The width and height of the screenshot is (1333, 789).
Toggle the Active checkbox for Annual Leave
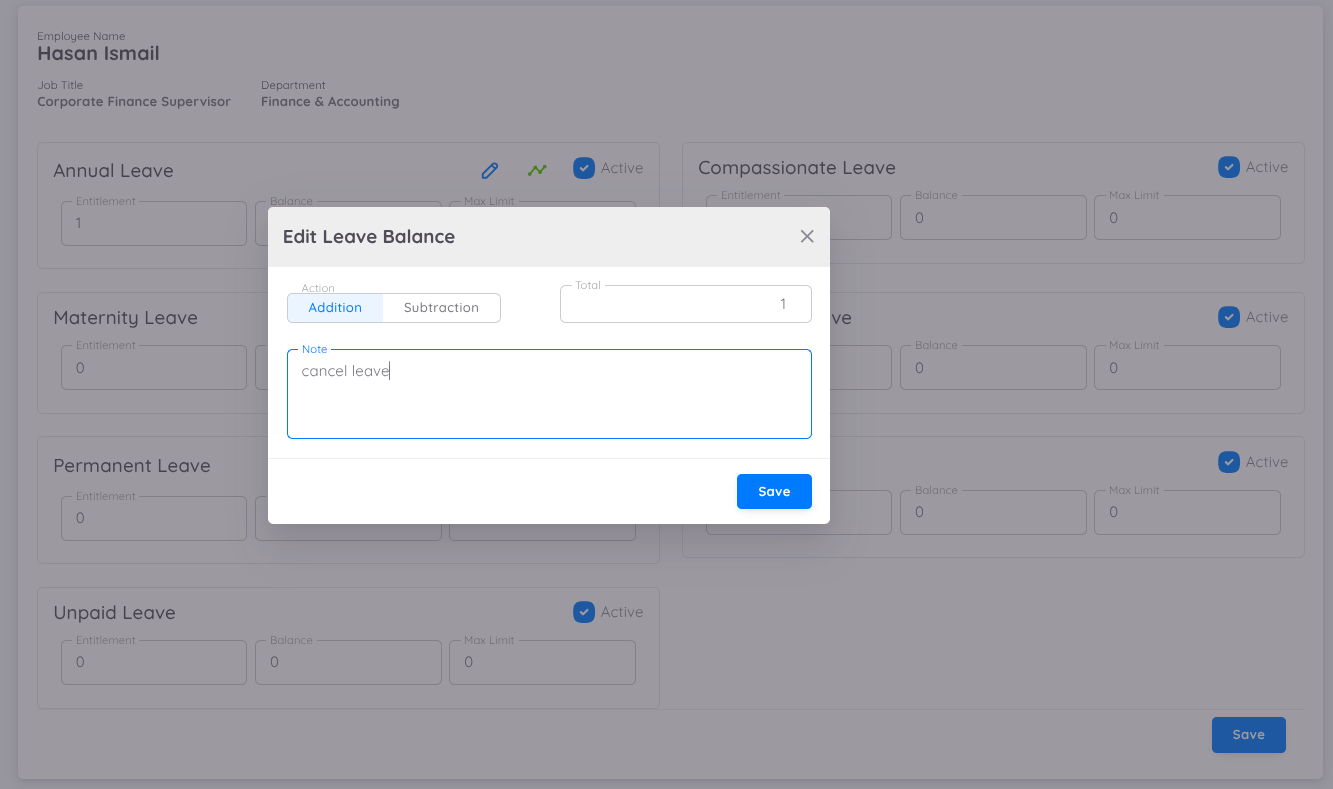(x=583, y=168)
